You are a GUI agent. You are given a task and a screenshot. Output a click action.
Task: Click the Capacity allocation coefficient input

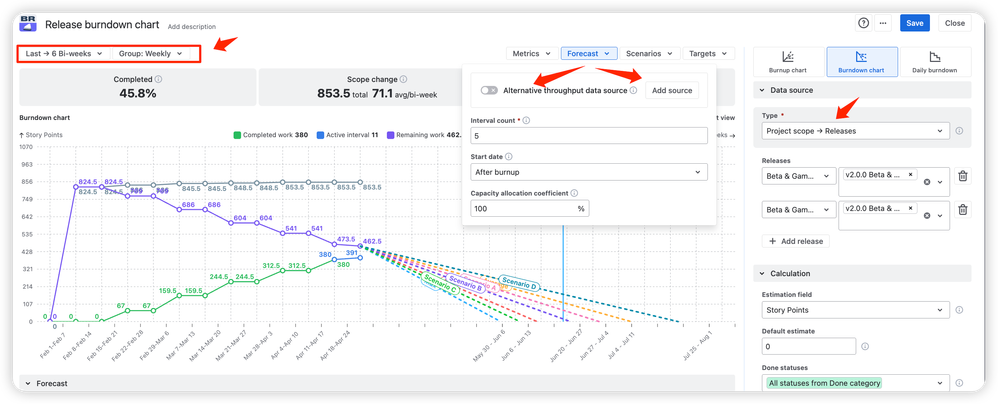530,208
